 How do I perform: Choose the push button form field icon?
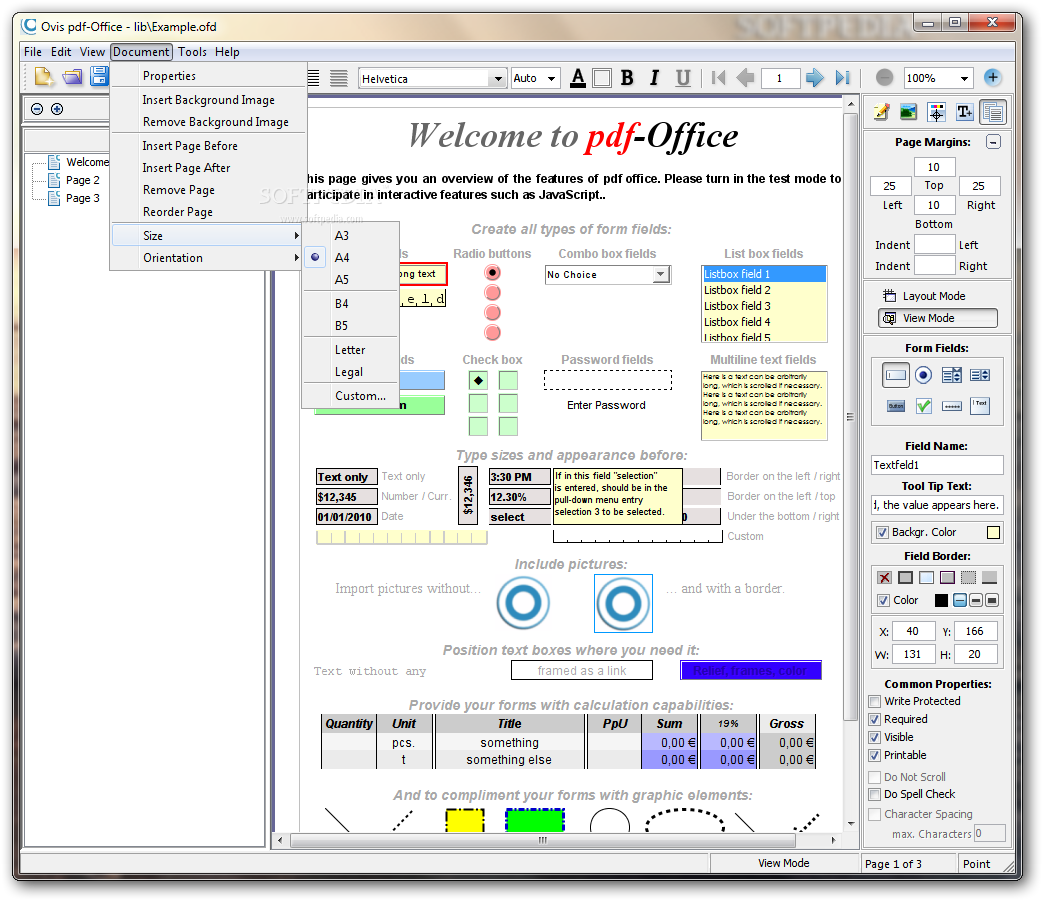click(895, 406)
